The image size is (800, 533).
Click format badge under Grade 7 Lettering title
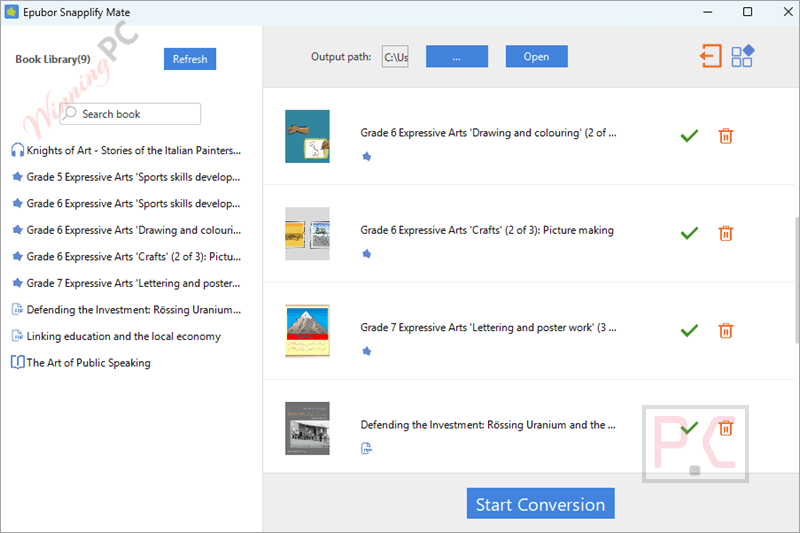(x=366, y=351)
